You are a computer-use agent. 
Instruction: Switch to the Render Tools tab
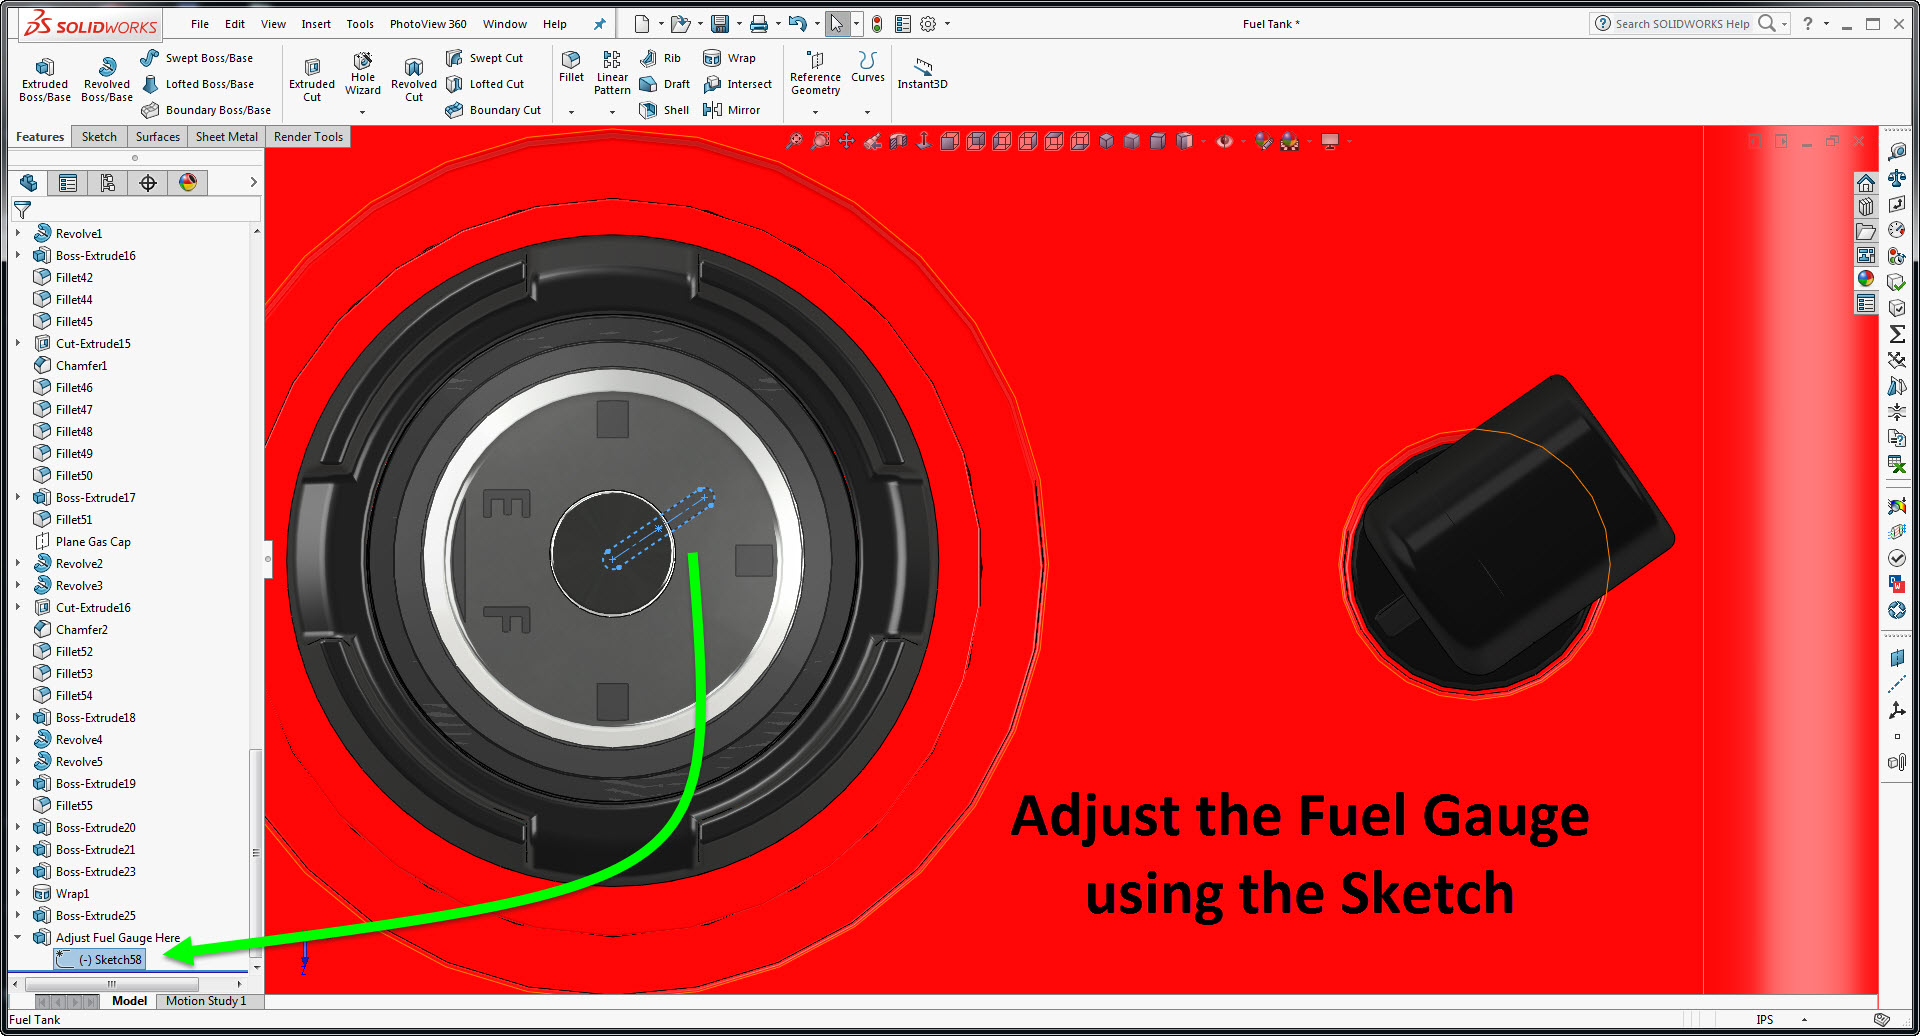point(308,137)
